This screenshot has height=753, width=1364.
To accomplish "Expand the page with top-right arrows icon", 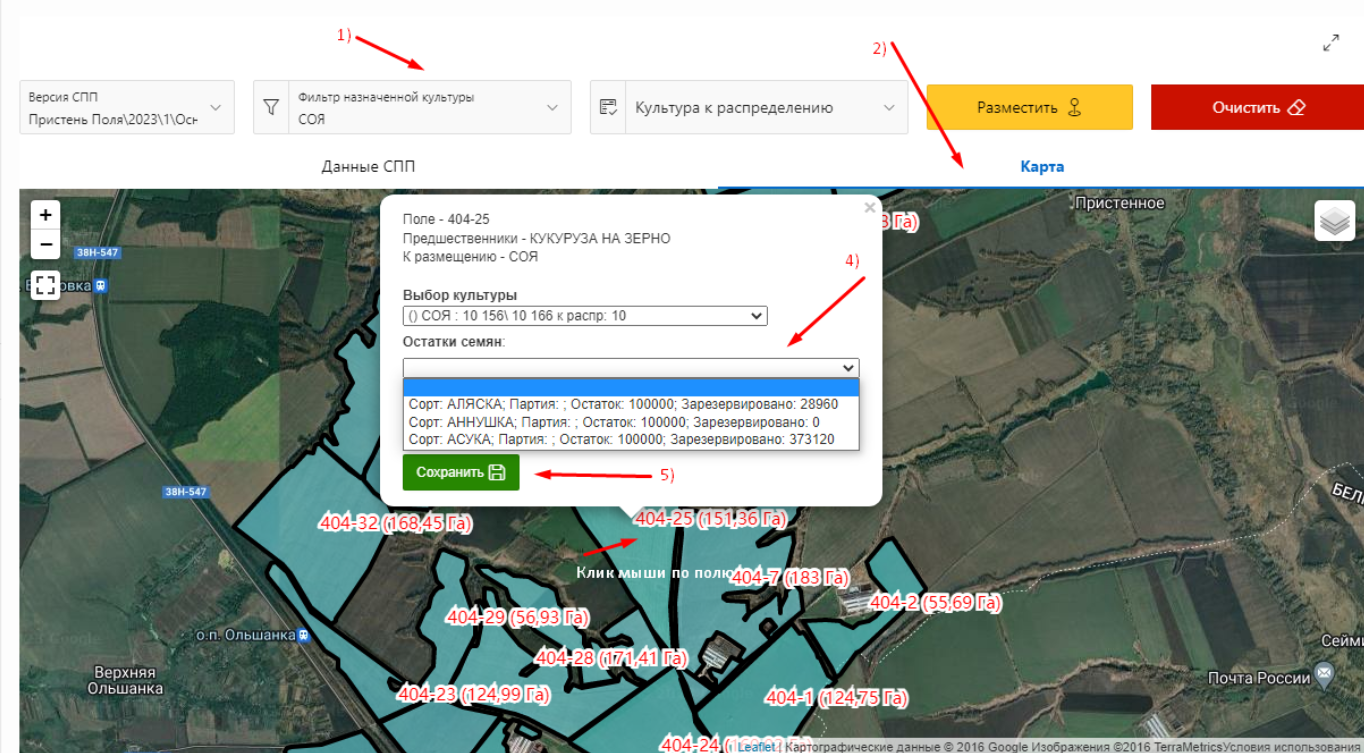I will [1331, 44].
